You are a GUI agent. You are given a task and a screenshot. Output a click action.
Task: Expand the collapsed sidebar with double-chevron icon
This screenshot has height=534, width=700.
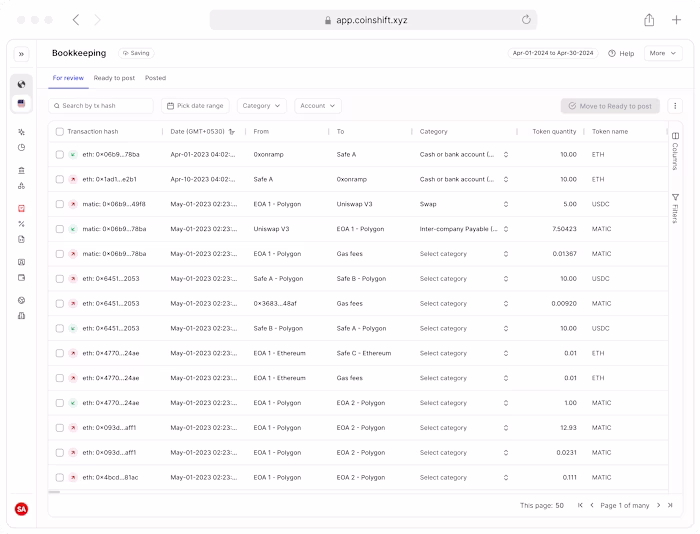(x=21, y=54)
